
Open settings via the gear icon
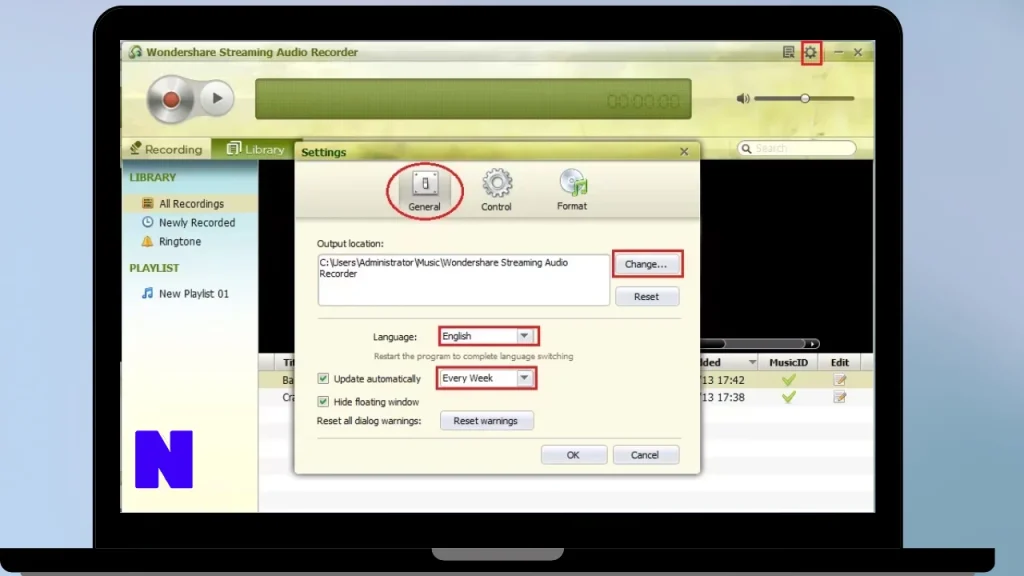coord(810,52)
